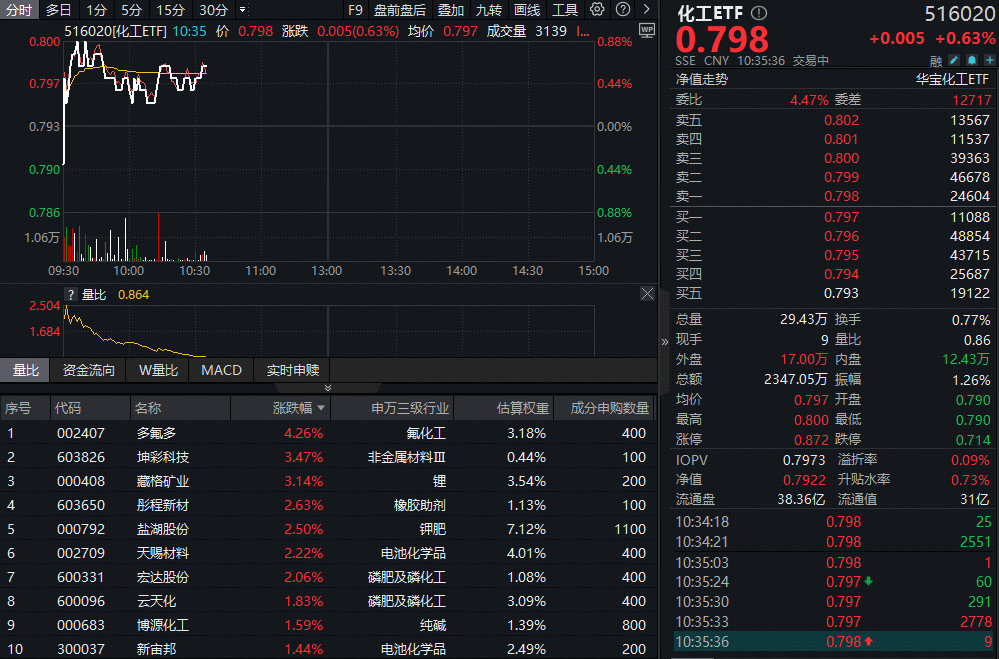The height and width of the screenshot is (659, 999).
Task: Select the drawing pencil icon near 融
Action: (955, 60)
